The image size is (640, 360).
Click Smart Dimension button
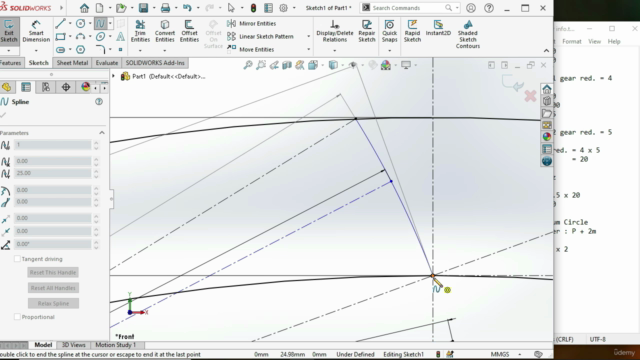tap(36, 31)
